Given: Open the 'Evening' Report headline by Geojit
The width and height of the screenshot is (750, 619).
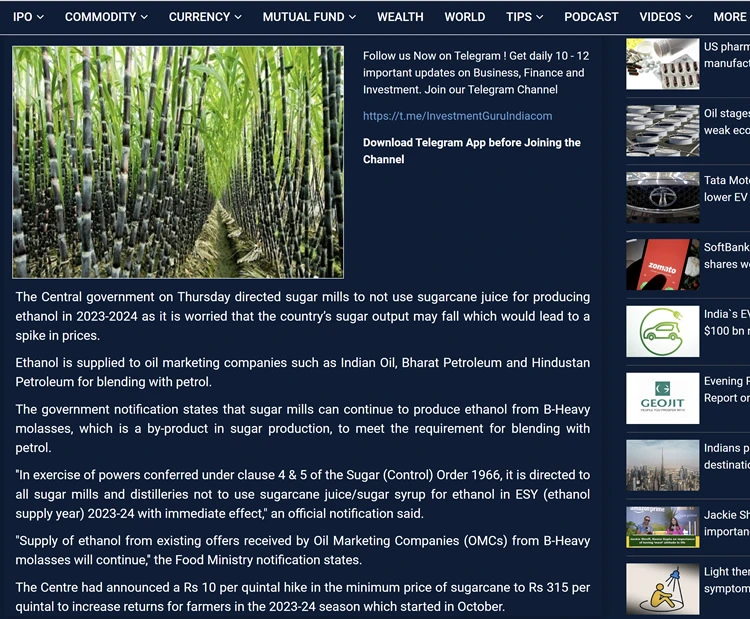Looking at the screenshot, I should (x=727, y=389).
